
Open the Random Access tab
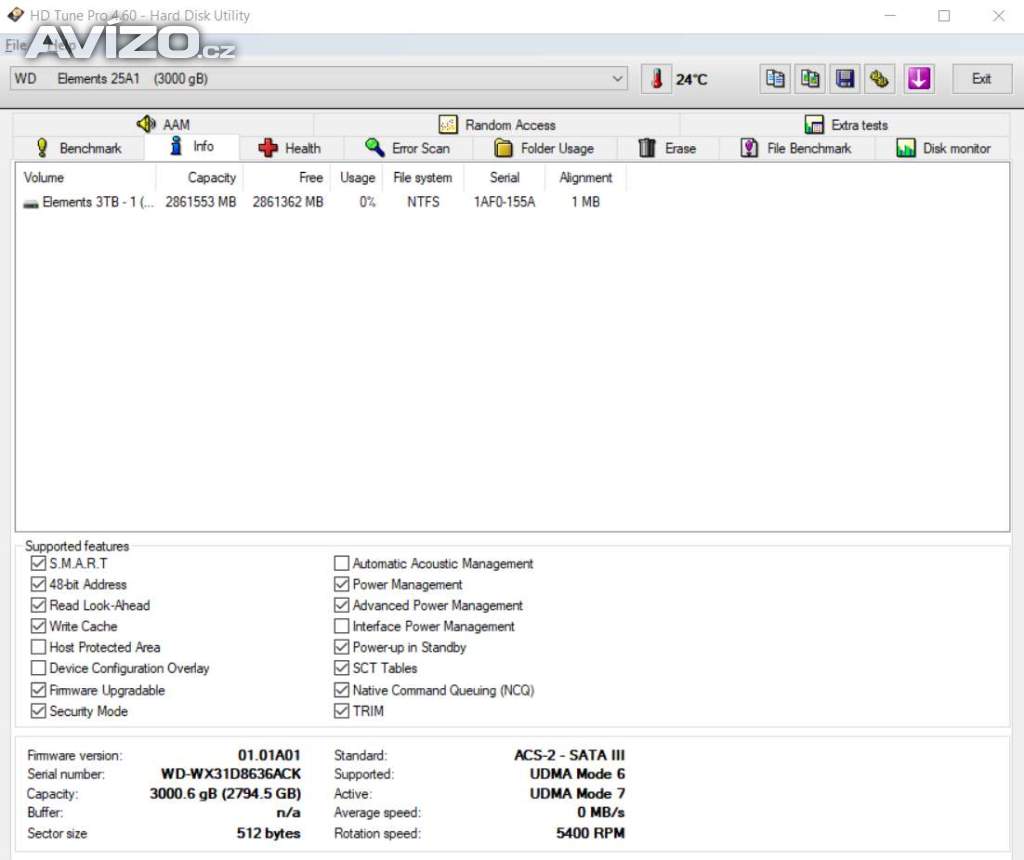pos(497,124)
